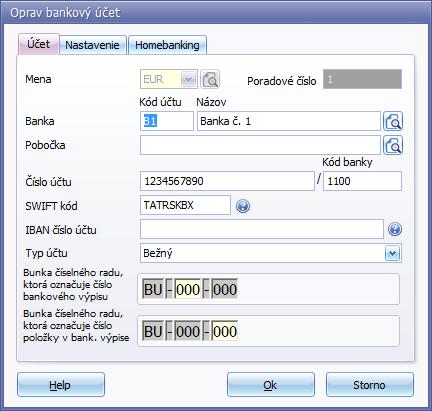This screenshot has height=411, width=432.
Task: Expand the Mena currency dropdown
Action: (x=188, y=79)
